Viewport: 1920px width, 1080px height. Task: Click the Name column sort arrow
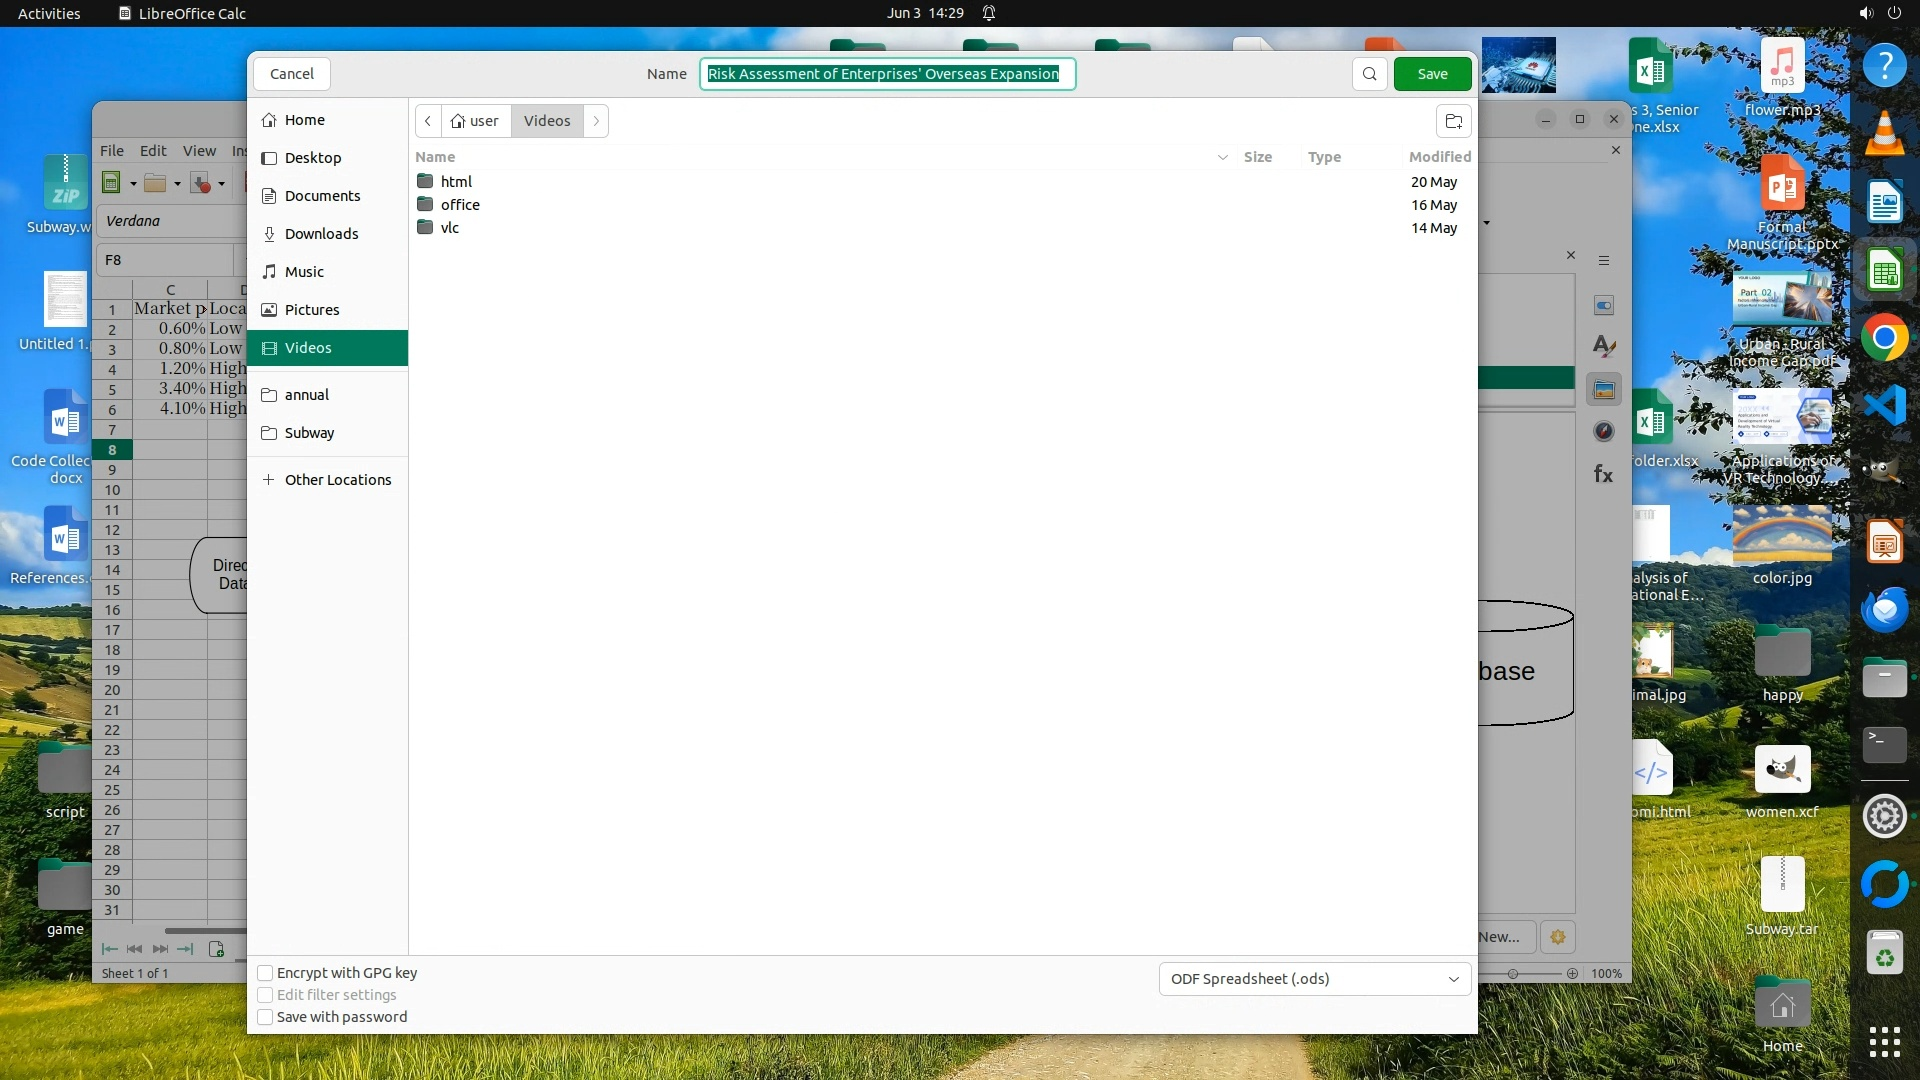click(1222, 157)
